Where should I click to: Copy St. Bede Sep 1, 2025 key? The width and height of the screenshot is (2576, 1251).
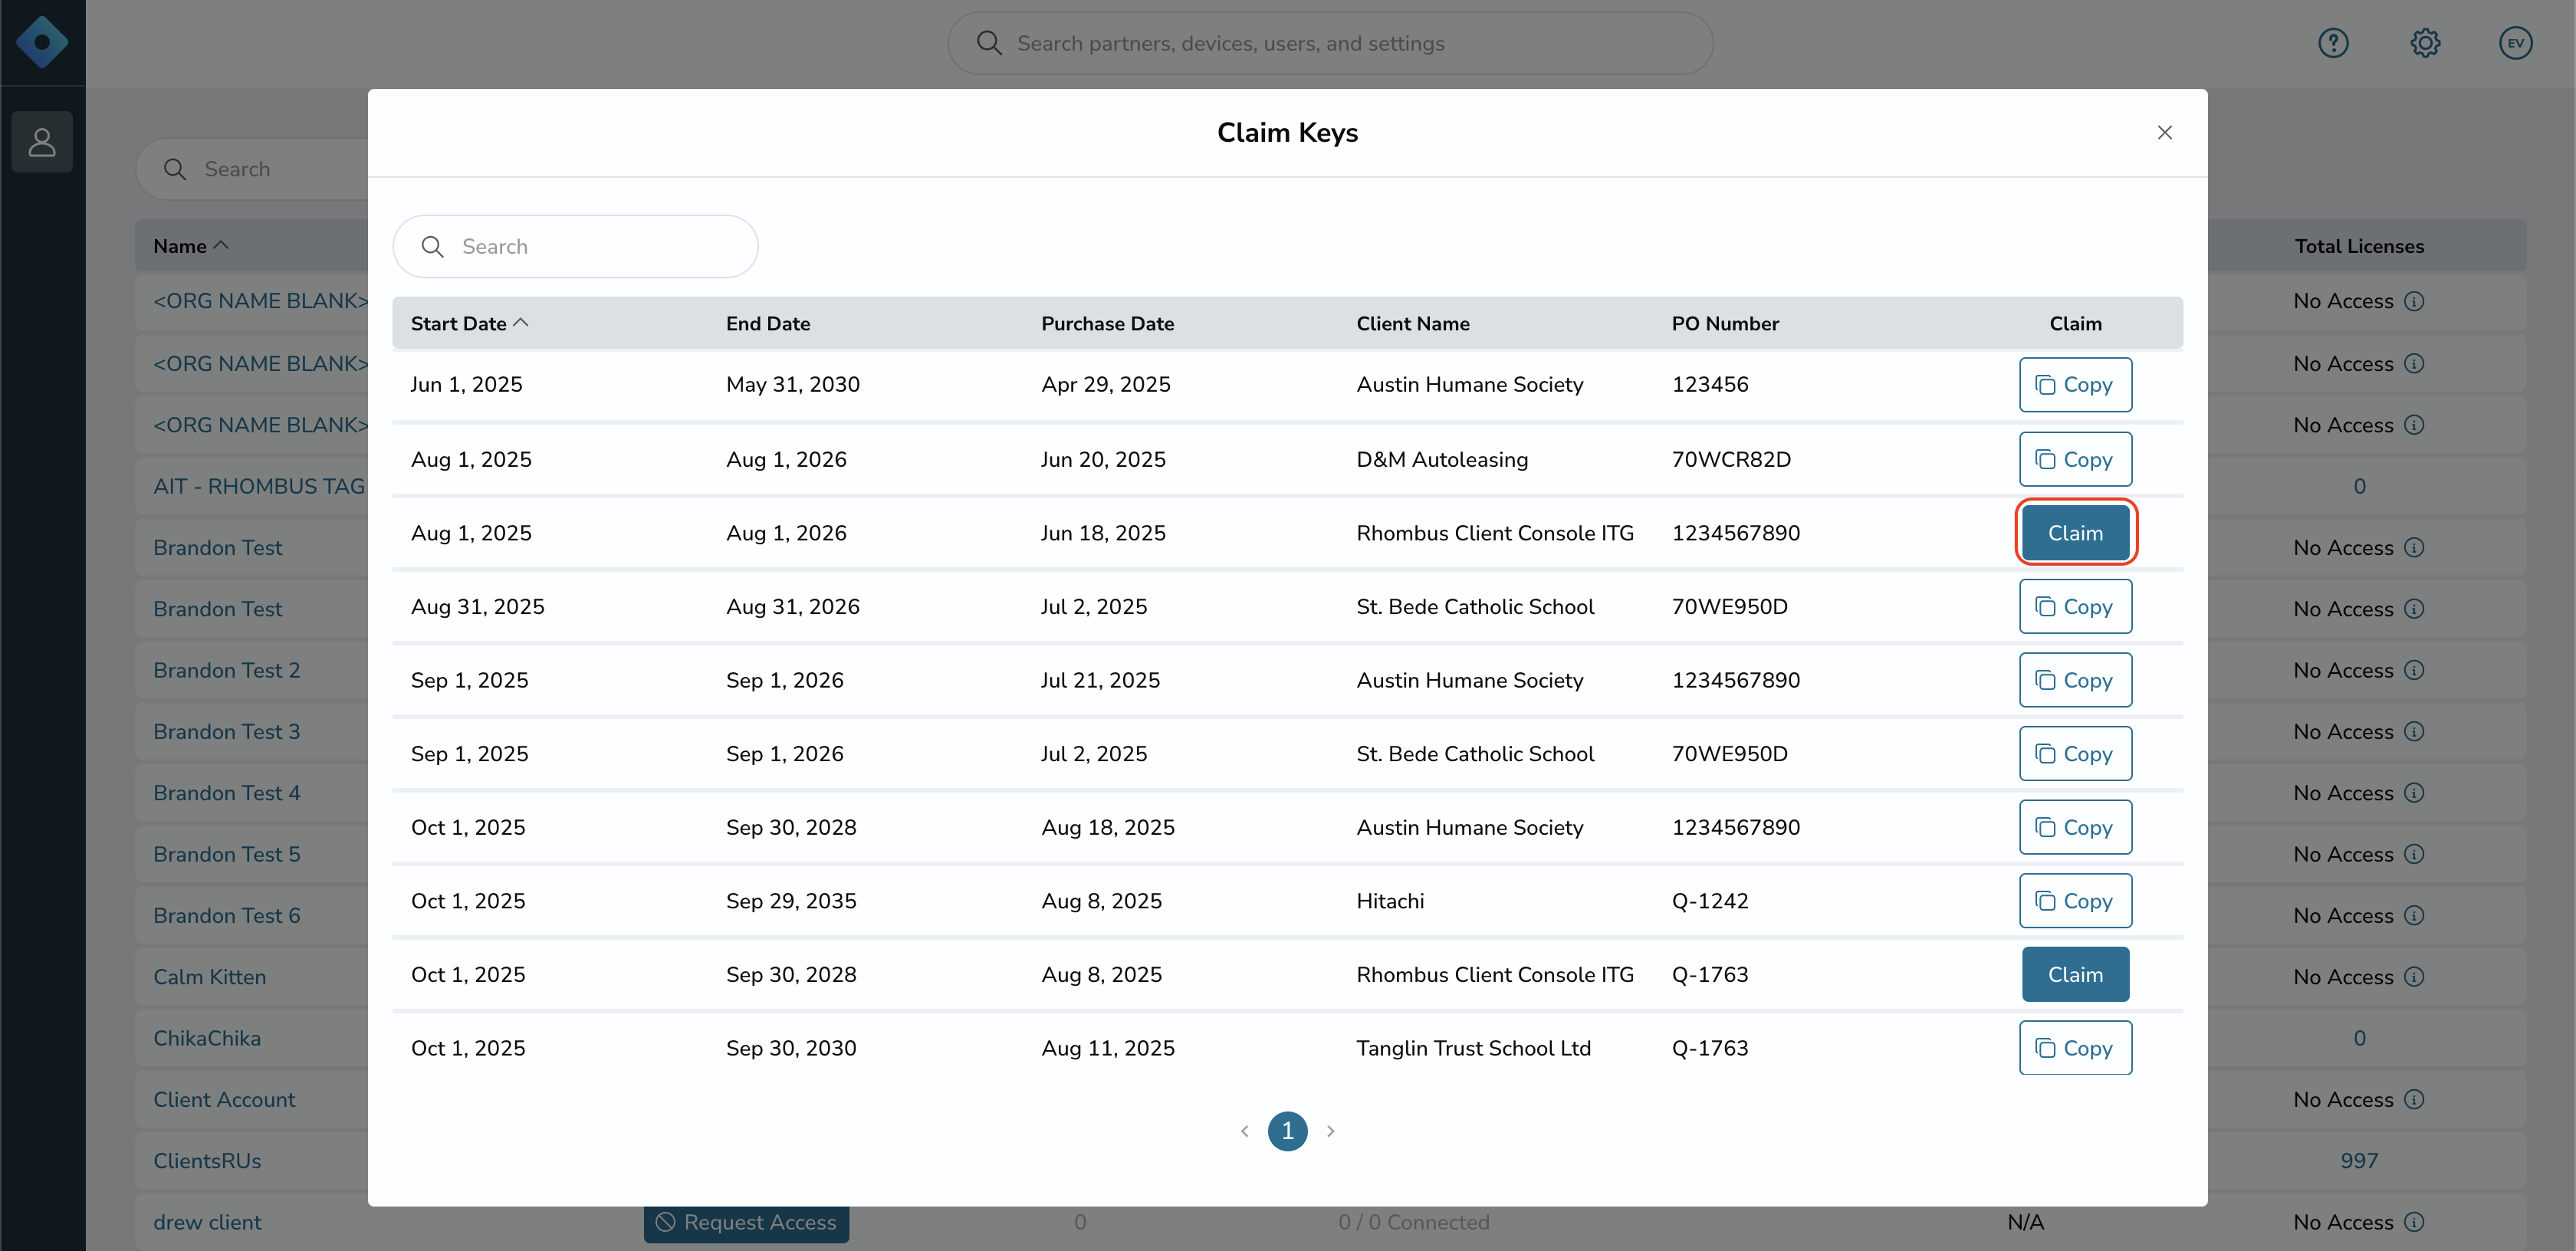pos(2075,754)
